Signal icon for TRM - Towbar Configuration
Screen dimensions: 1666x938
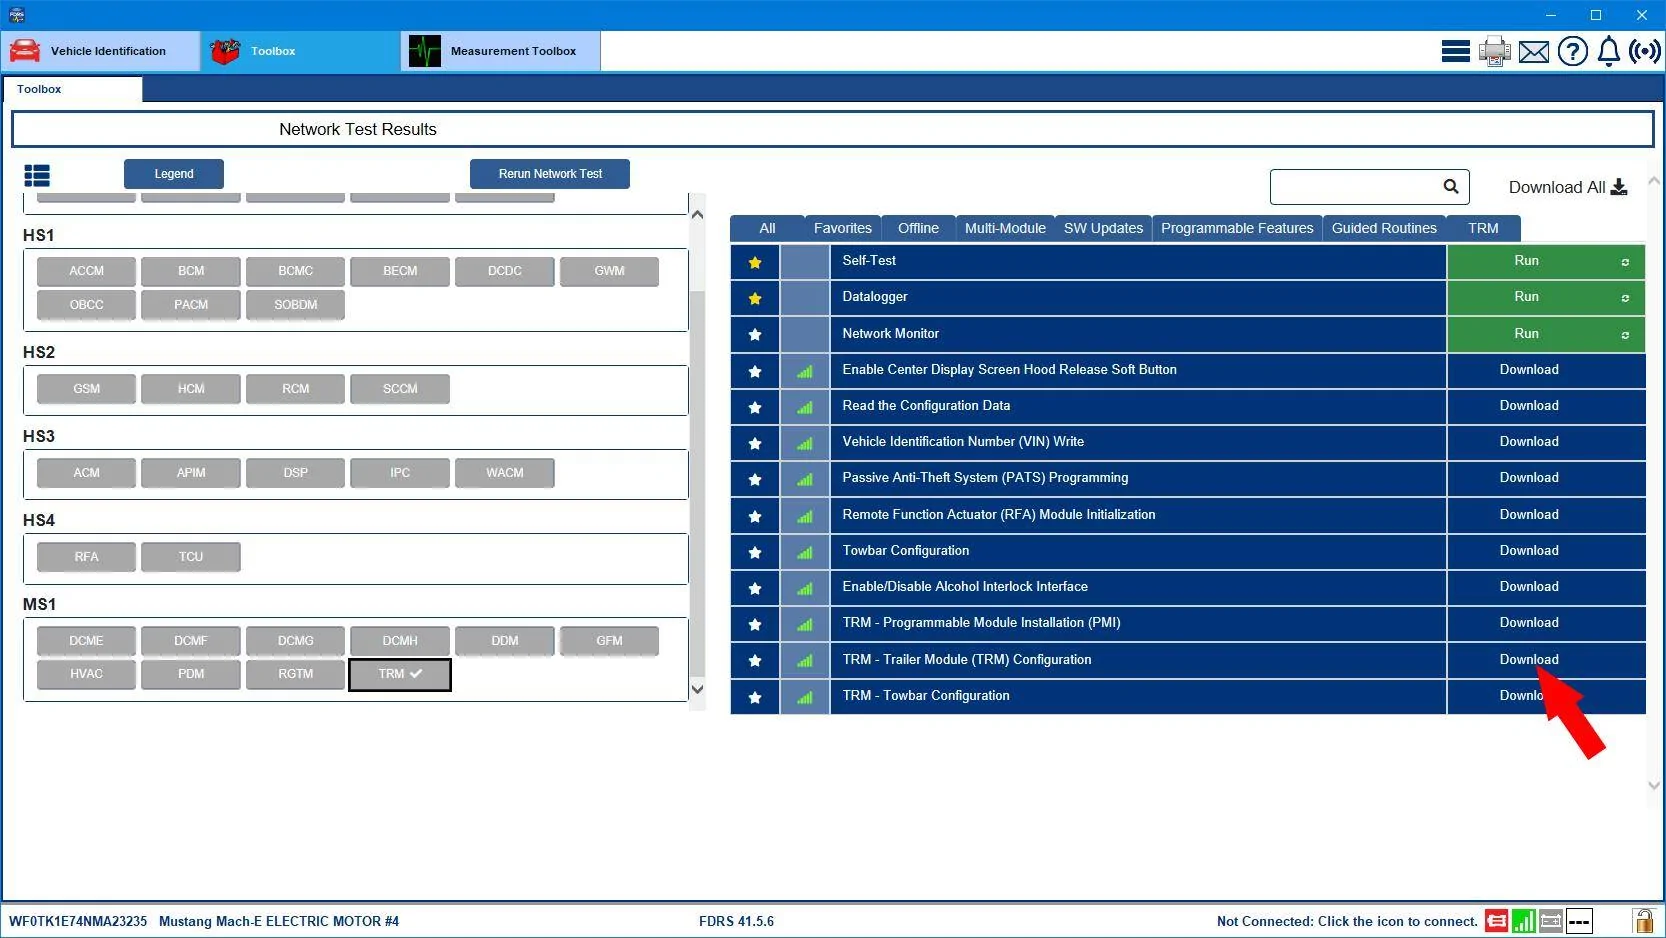point(805,697)
